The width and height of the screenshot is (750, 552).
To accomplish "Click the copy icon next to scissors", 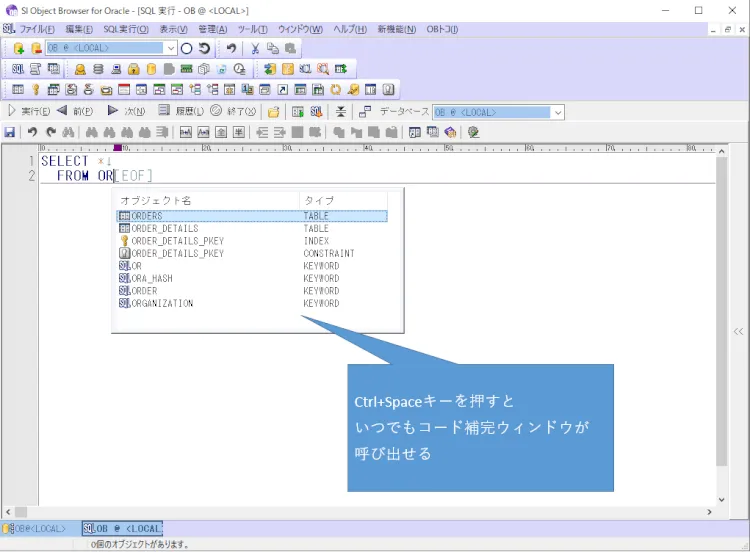I will [273, 48].
